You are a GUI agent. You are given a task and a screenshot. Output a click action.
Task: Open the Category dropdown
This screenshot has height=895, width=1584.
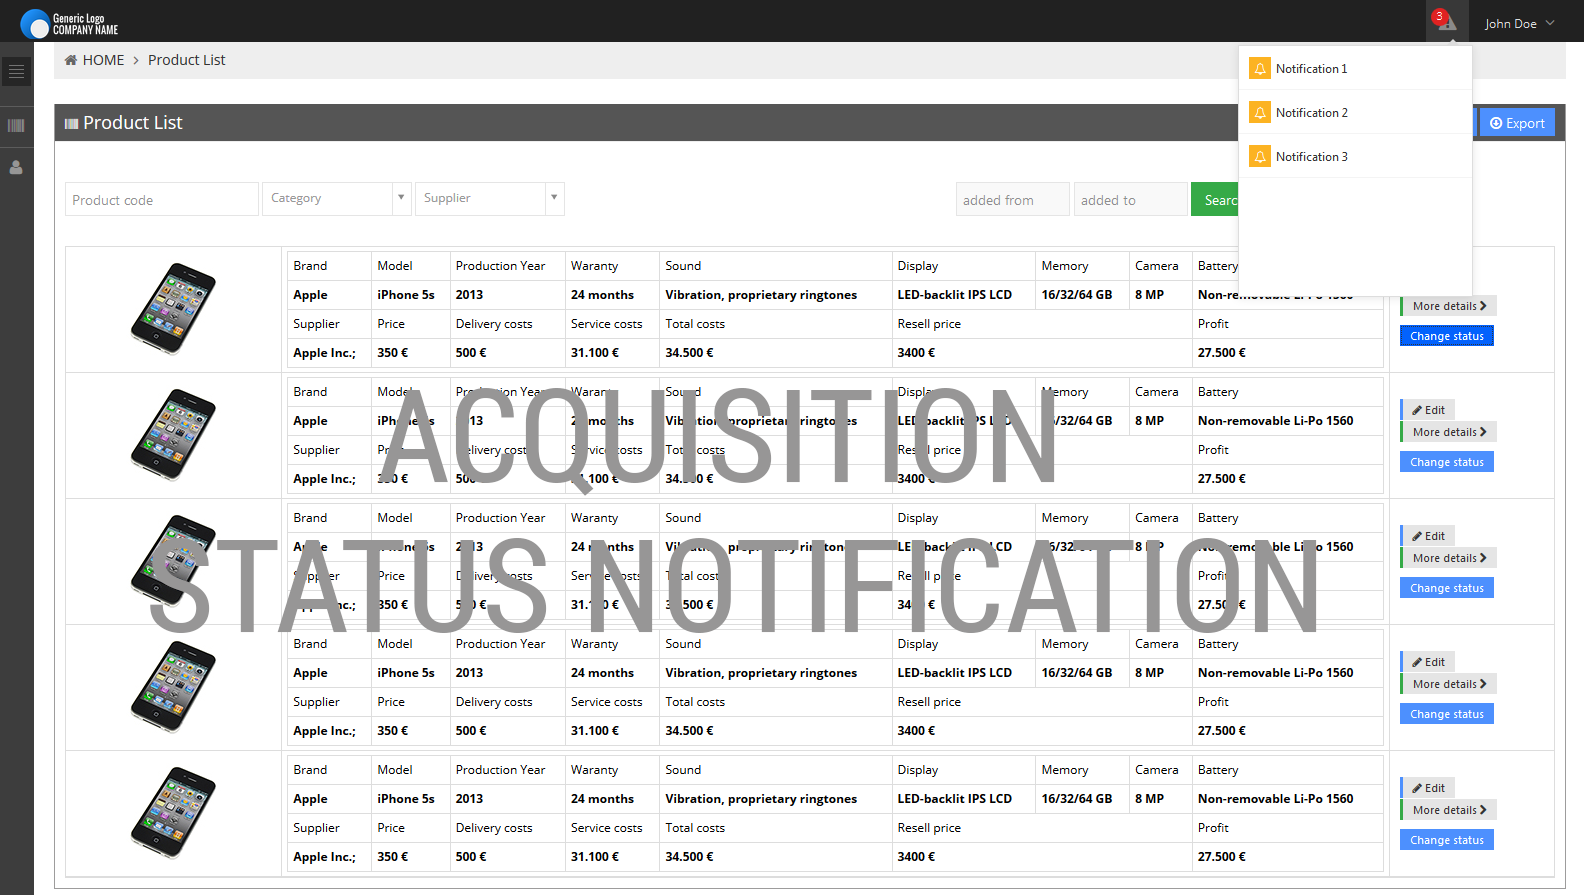coord(336,198)
